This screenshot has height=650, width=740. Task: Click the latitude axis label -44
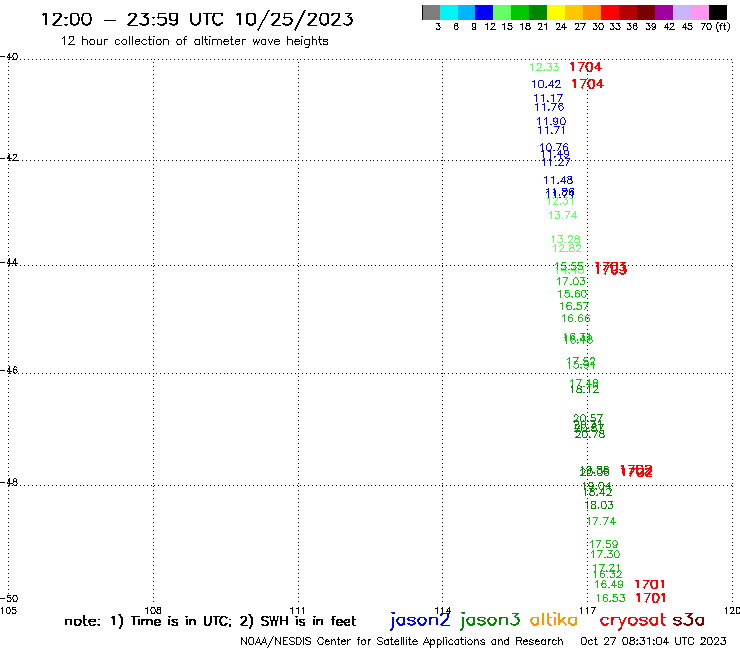9,262
